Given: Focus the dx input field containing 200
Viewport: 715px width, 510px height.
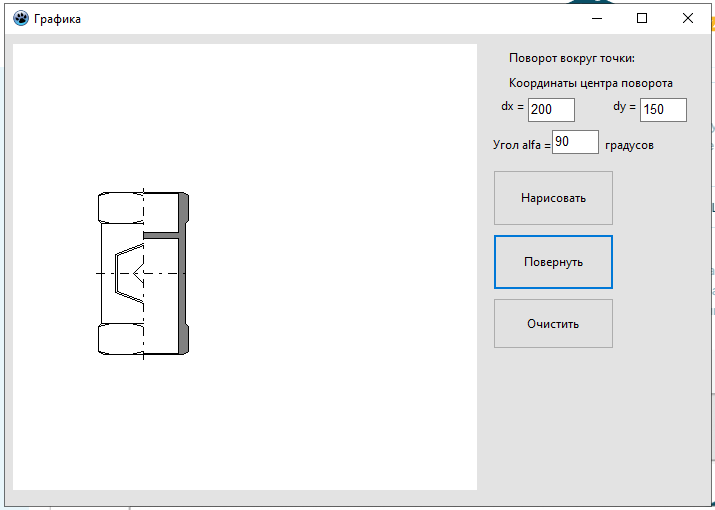Looking at the screenshot, I should click(551, 109).
